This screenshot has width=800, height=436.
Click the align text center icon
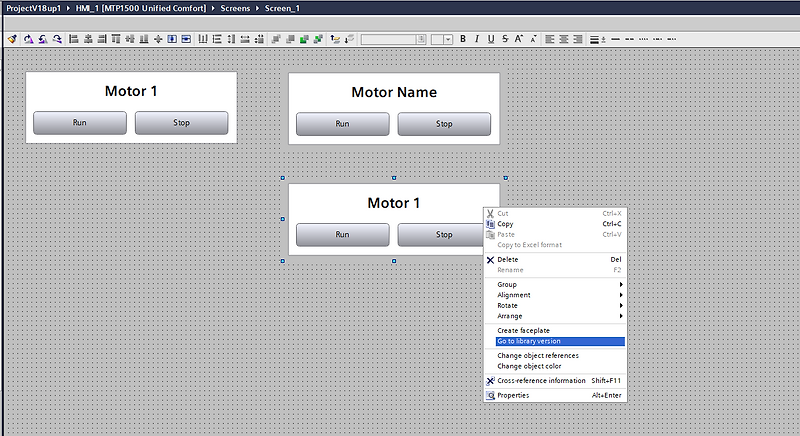tap(563, 39)
